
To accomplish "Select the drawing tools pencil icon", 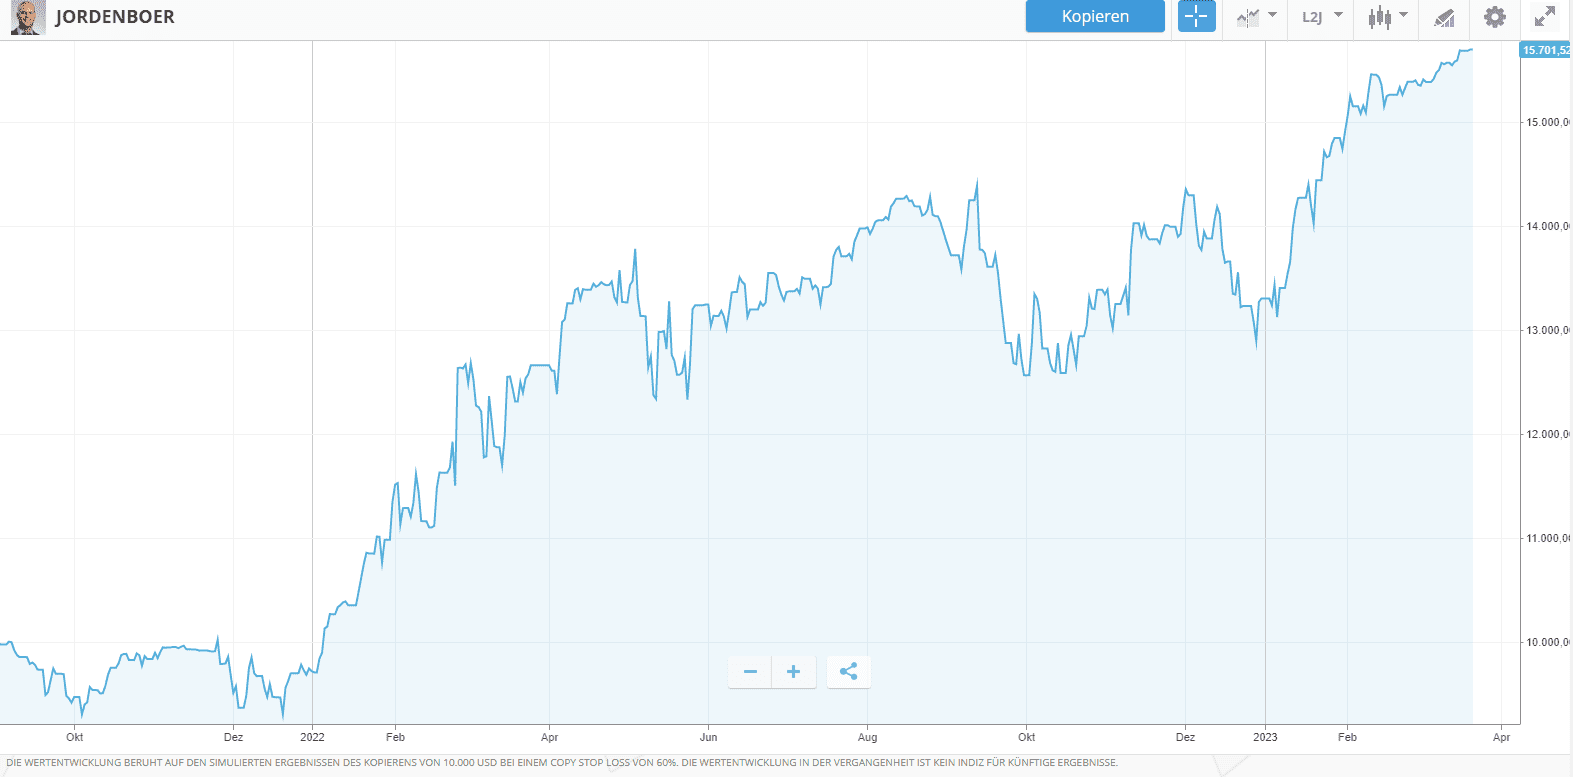I will click(x=1443, y=17).
